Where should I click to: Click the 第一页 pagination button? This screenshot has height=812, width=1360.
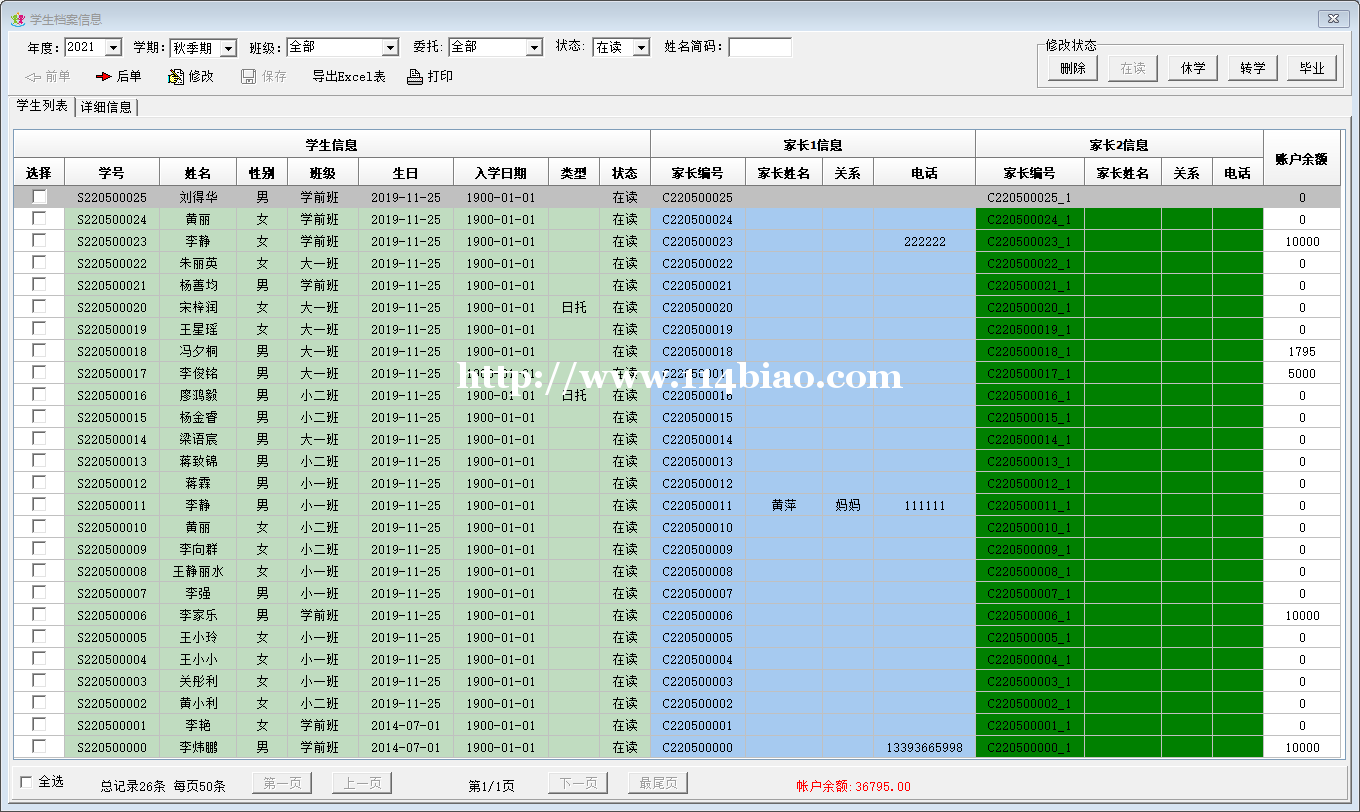(283, 784)
